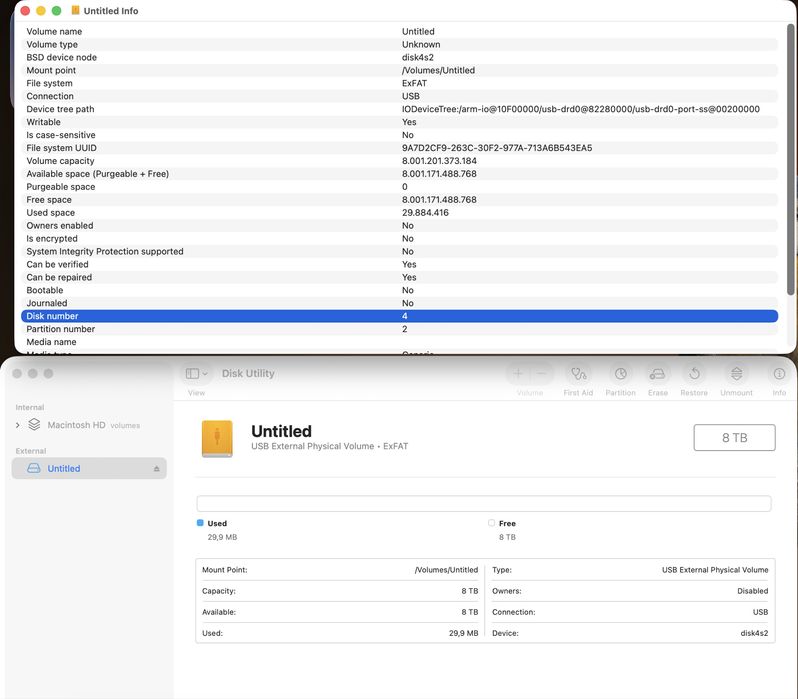Click the remove volume minus icon
The width and height of the screenshot is (798, 699).
[542, 374]
